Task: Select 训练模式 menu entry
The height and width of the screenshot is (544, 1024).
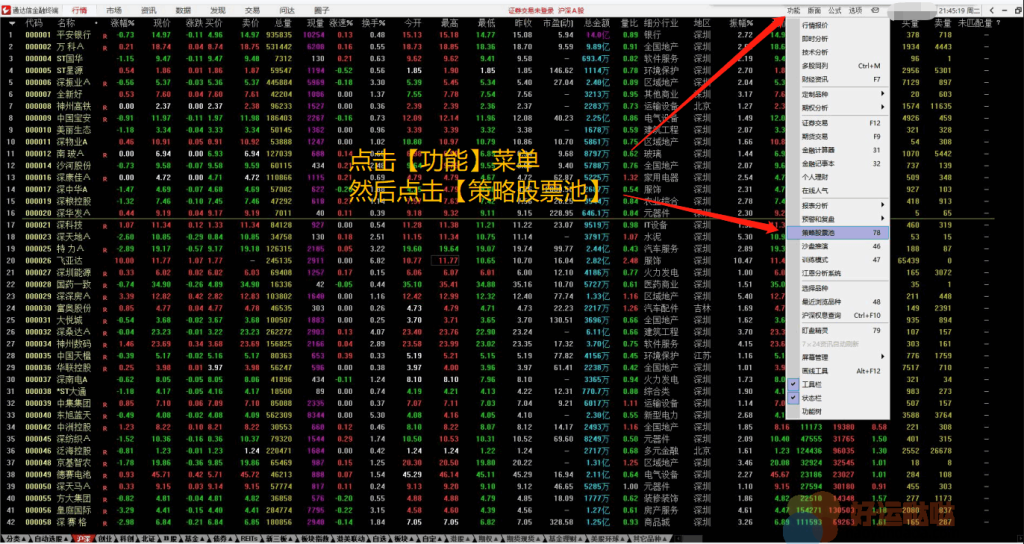Action: pyautogui.click(x=839, y=260)
